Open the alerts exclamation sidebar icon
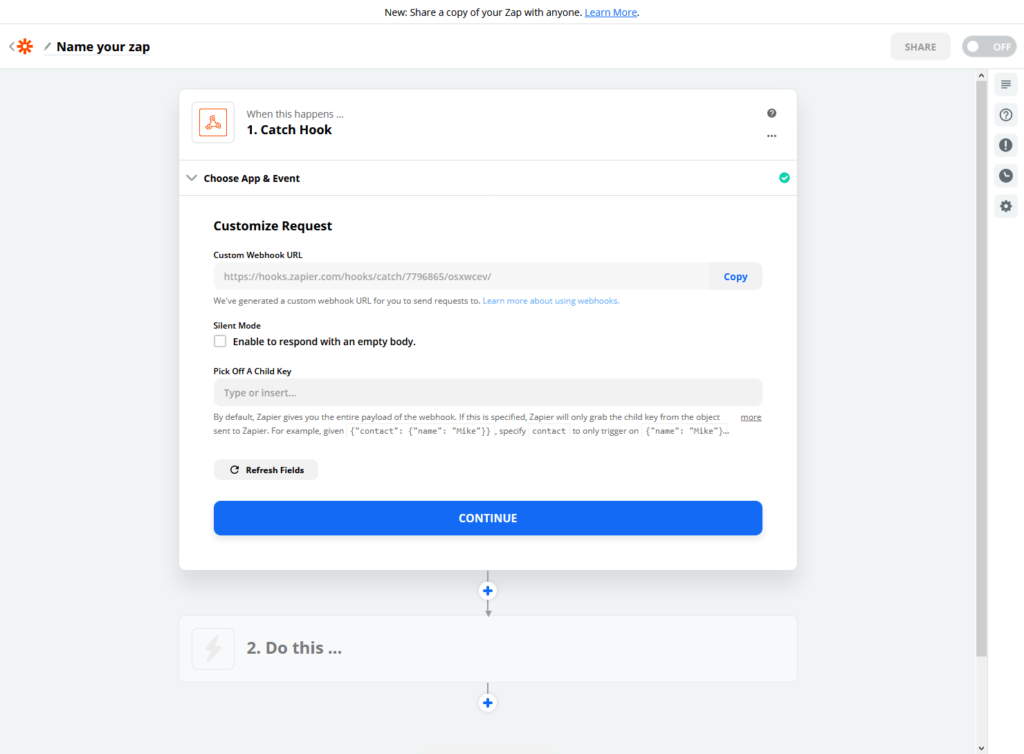This screenshot has height=754, width=1024. tap(1006, 145)
